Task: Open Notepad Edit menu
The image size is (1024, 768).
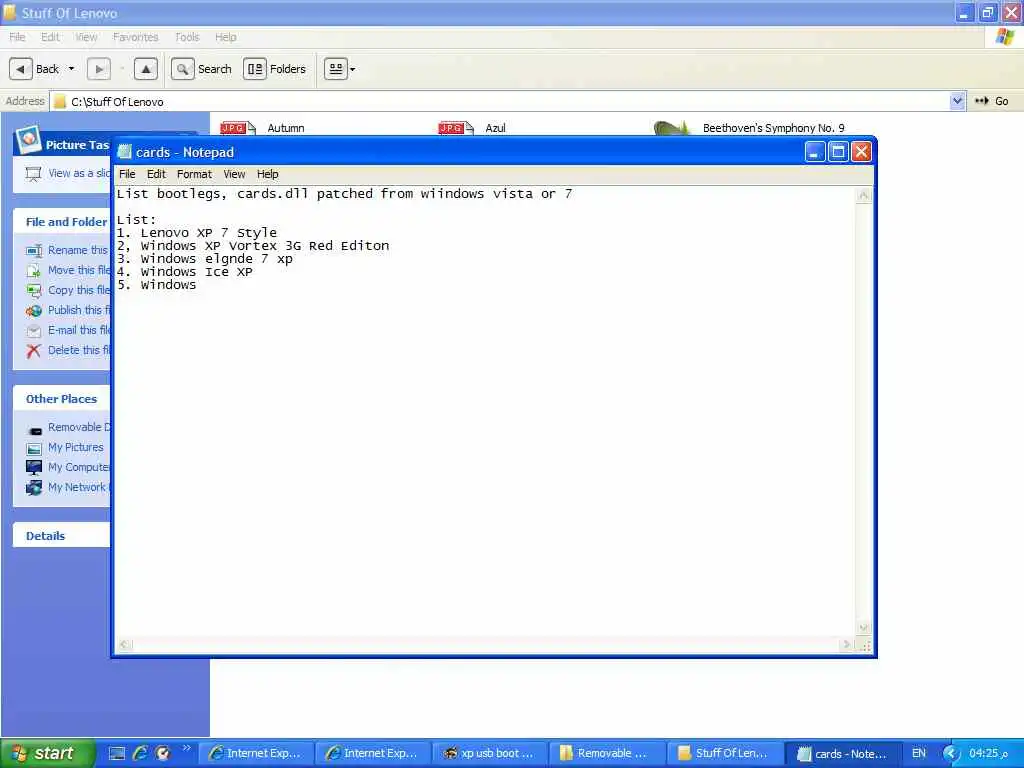Action: (156, 174)
